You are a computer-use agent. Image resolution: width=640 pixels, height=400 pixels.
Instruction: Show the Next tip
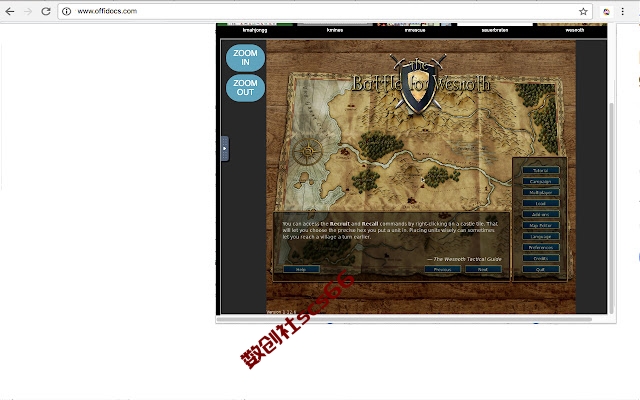(483, 269)
